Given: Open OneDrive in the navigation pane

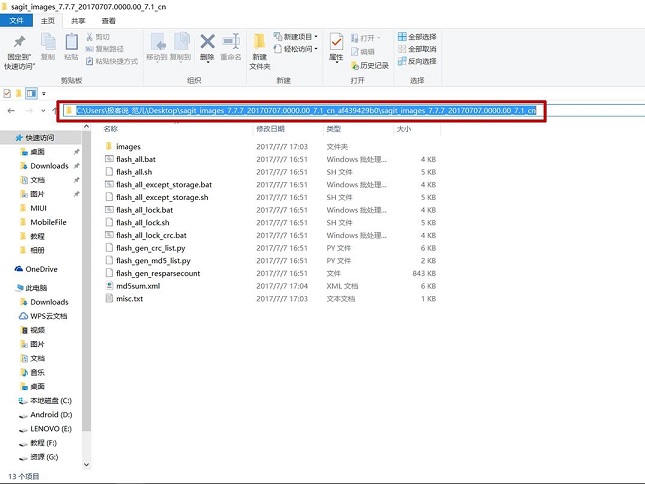Looking at the screenshot, I should coord(41,269).
